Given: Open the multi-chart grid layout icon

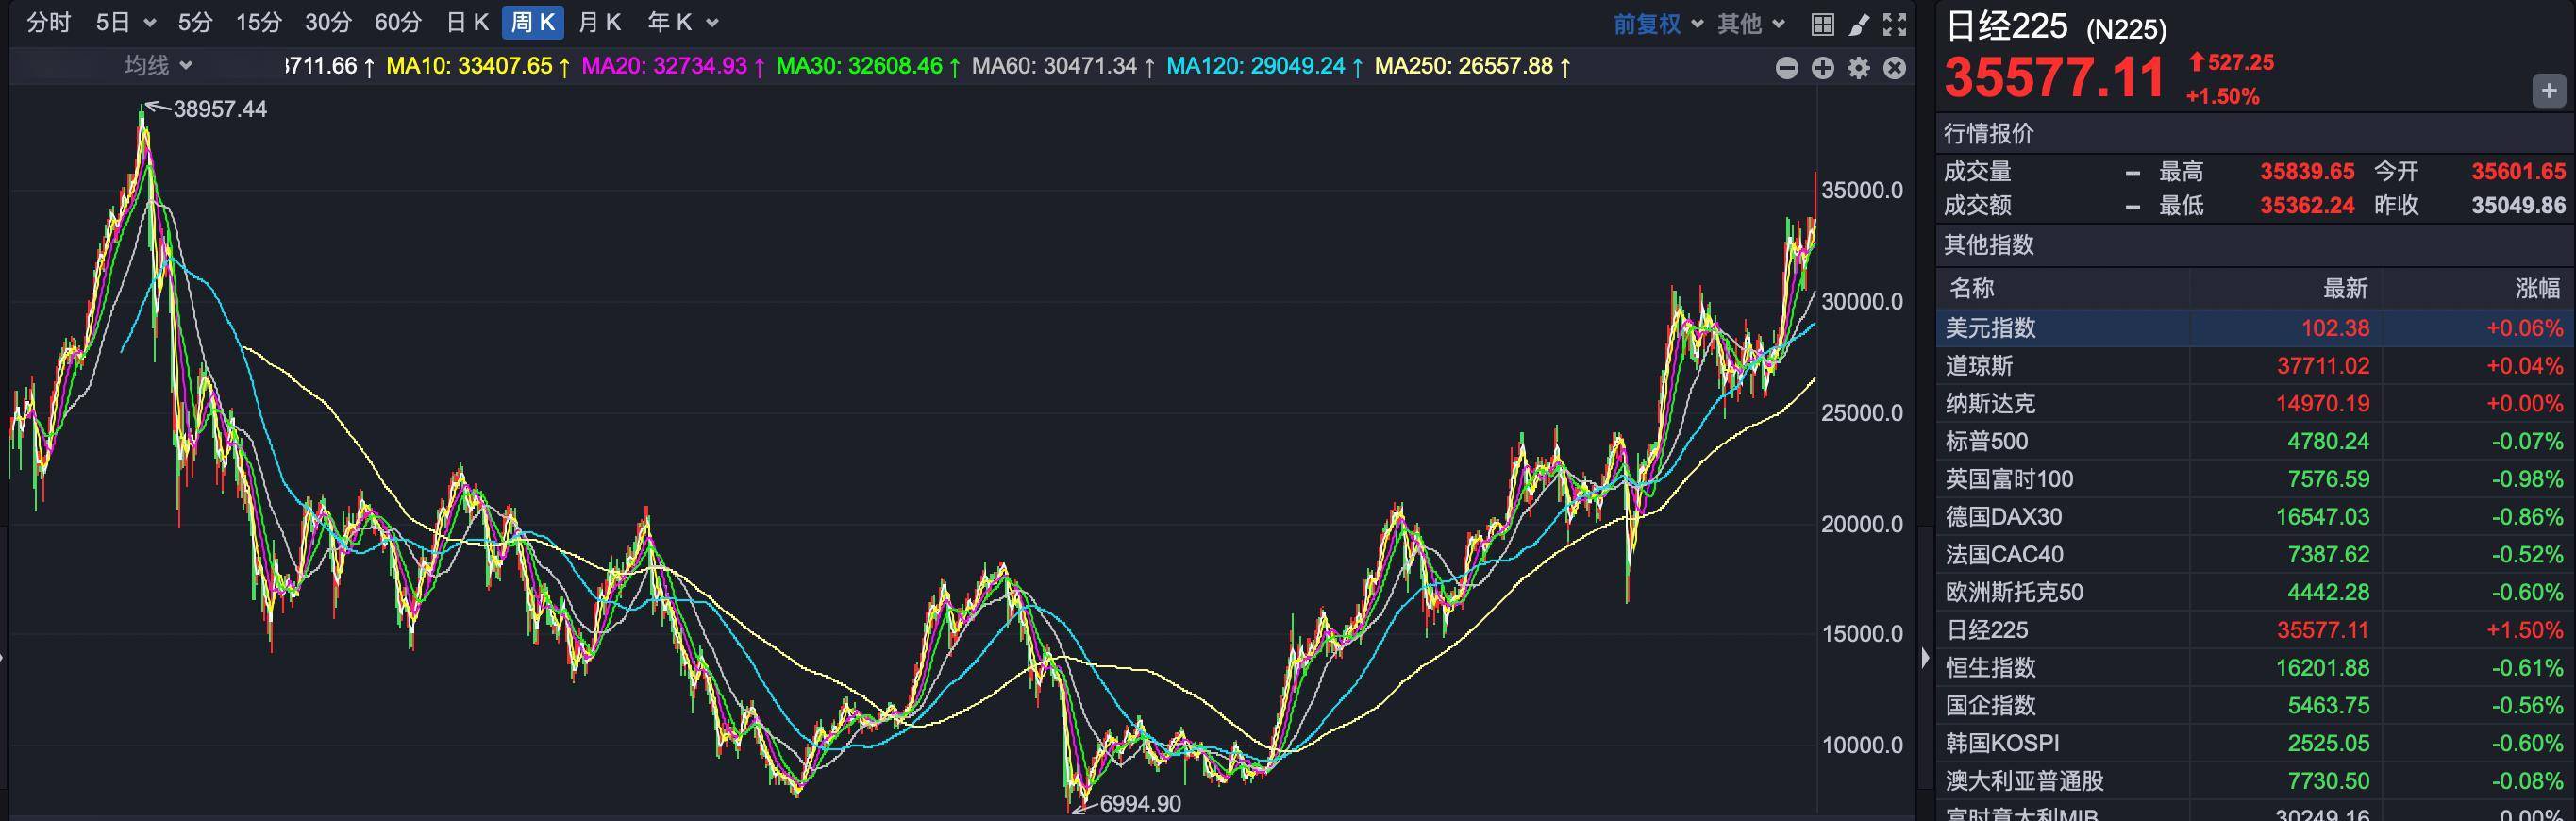Looking at the screenshot, I should [x=1823, y=24].
